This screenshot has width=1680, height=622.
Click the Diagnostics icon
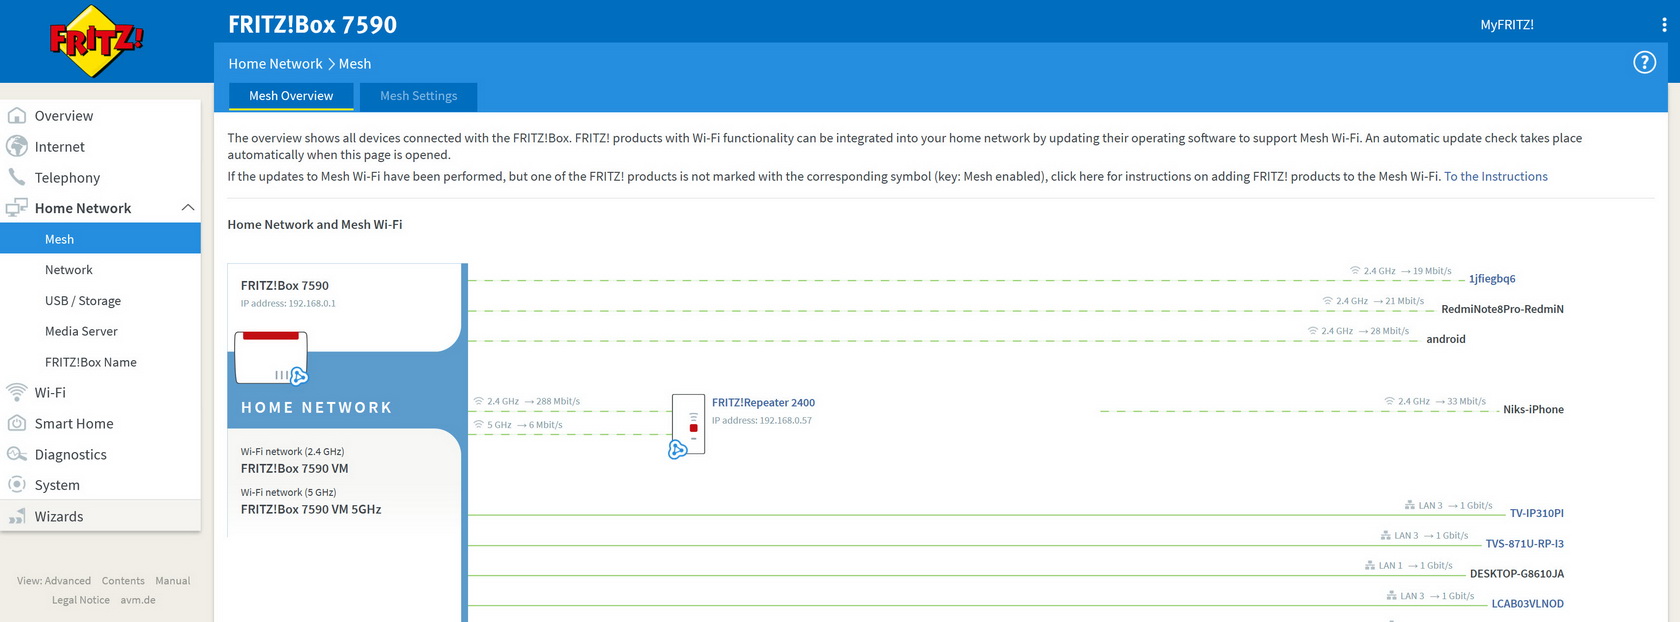tap(17, 454)
